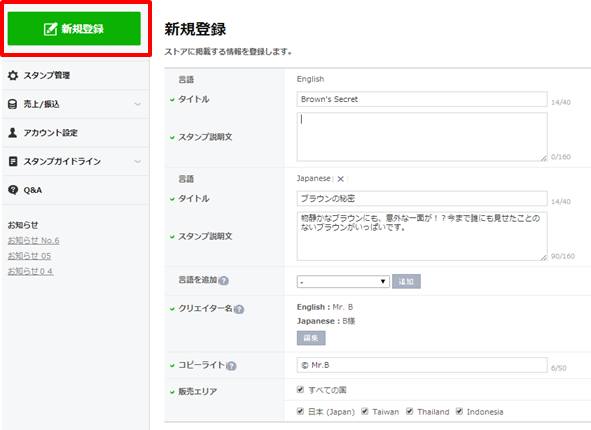Image resolution: width=591 pixels, height=430 pixels.
Task: Click the English title field Brown's Secret
Action: point(422,99)
